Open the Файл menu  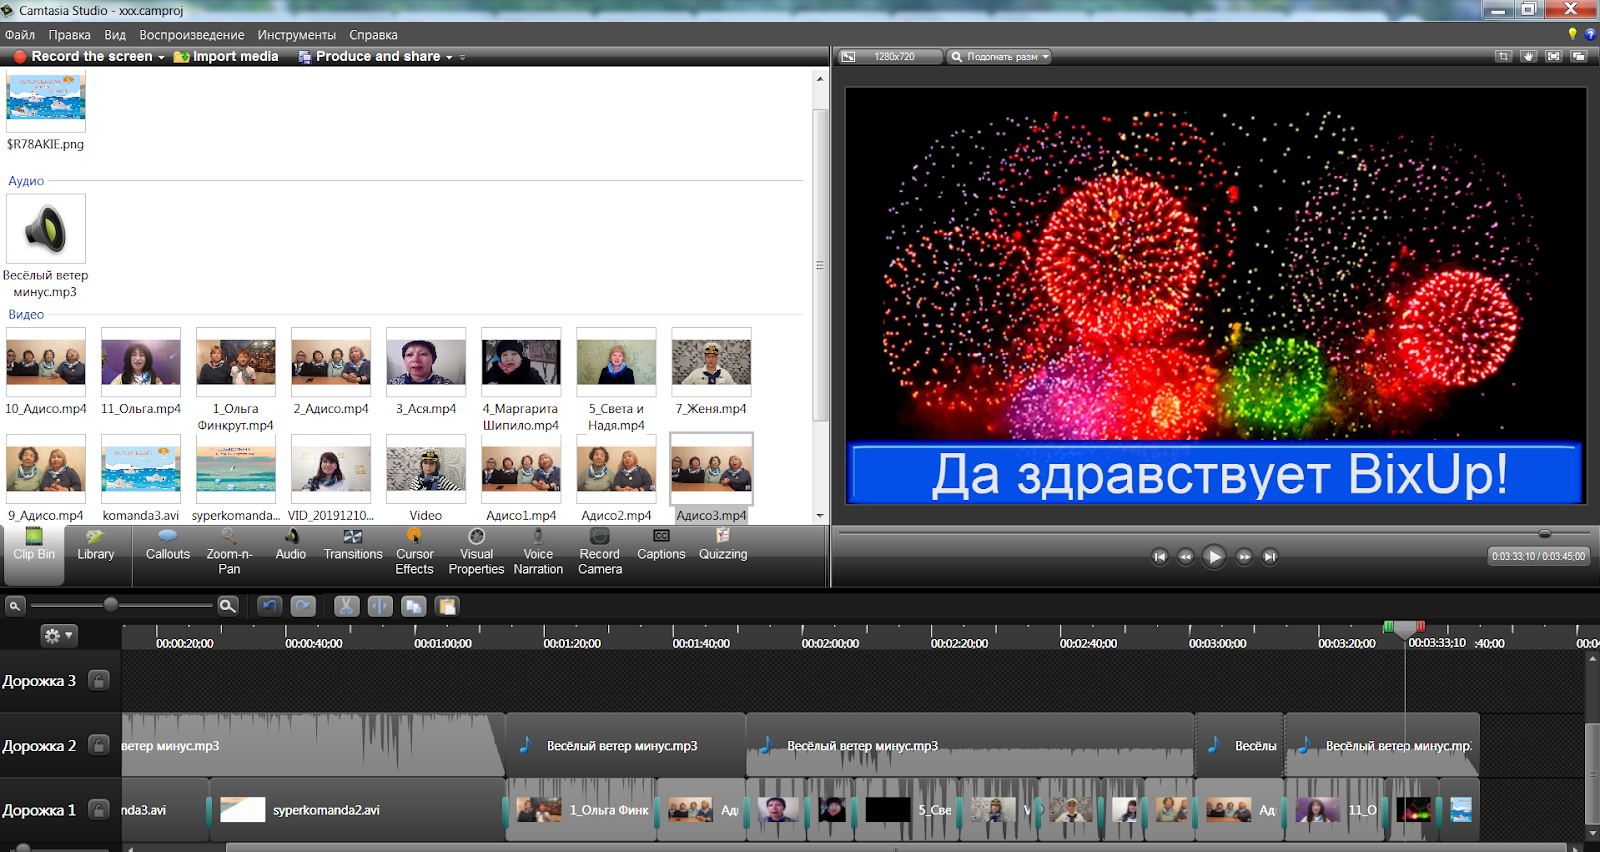[x=20, y=35]
